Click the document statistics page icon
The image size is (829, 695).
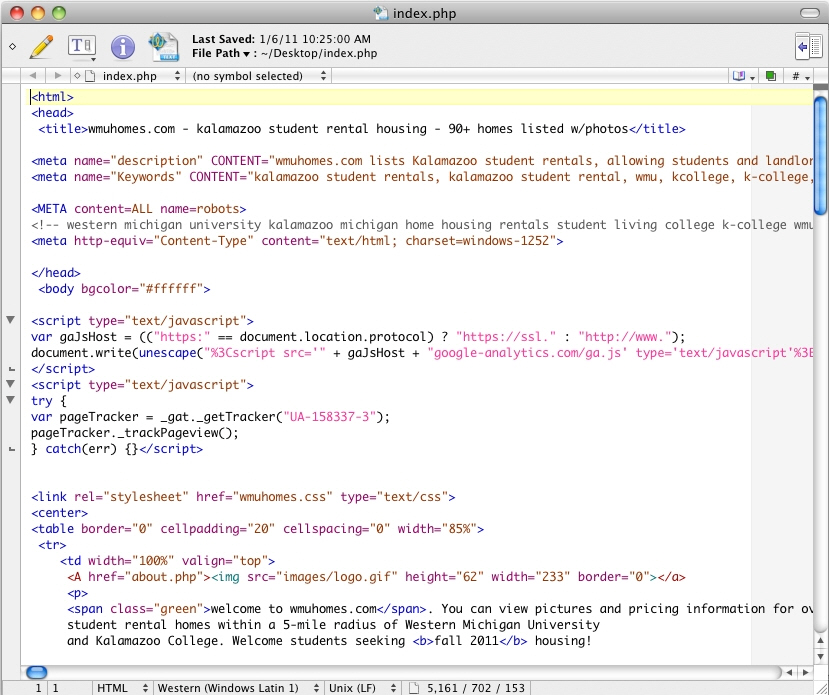(x=412, y=688)
